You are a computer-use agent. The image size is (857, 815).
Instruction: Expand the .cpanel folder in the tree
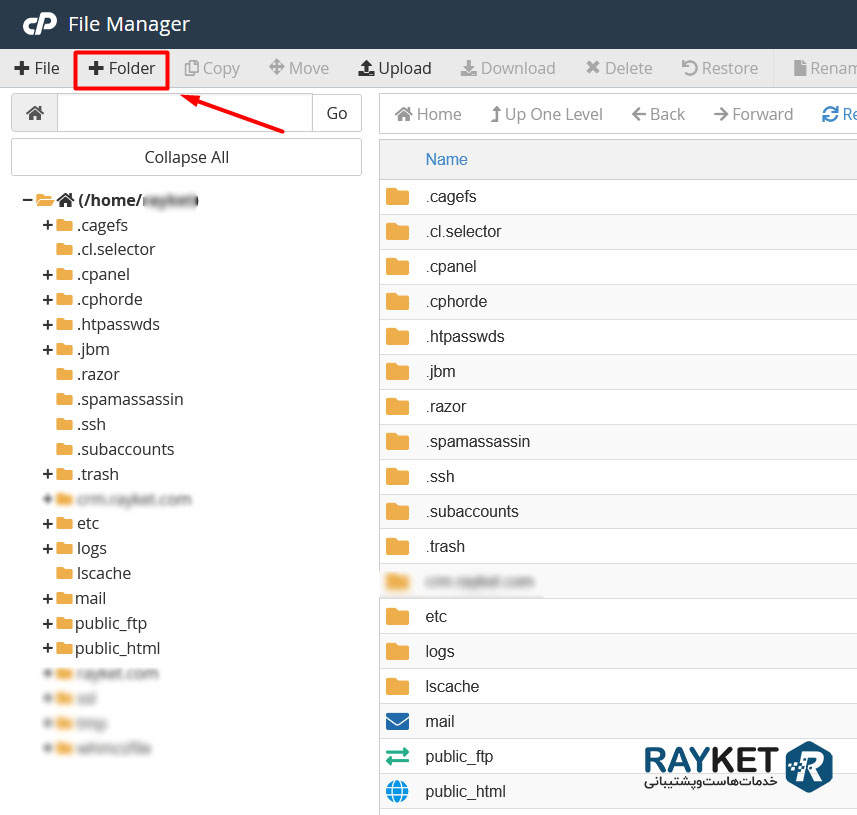click(48, 274)
